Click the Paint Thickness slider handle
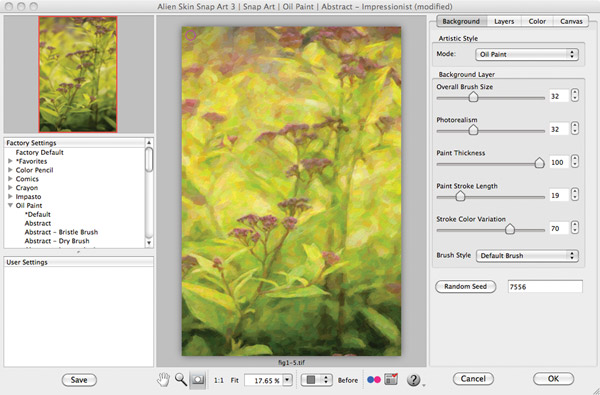 (539, 163)
